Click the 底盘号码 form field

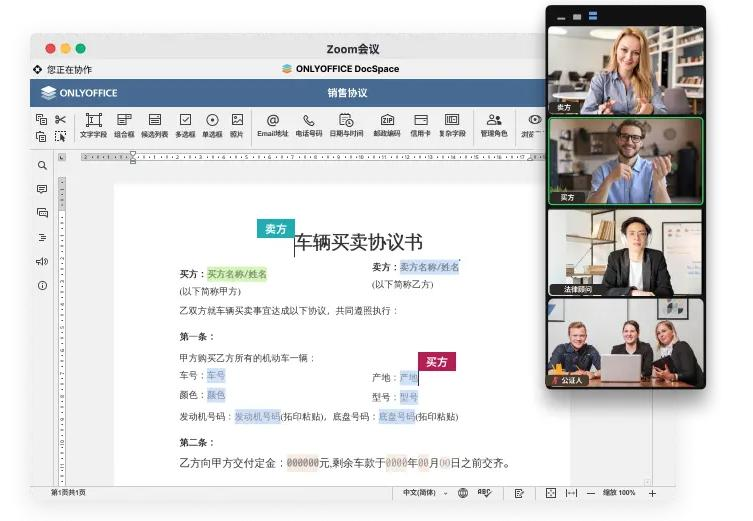coord(397,417)
